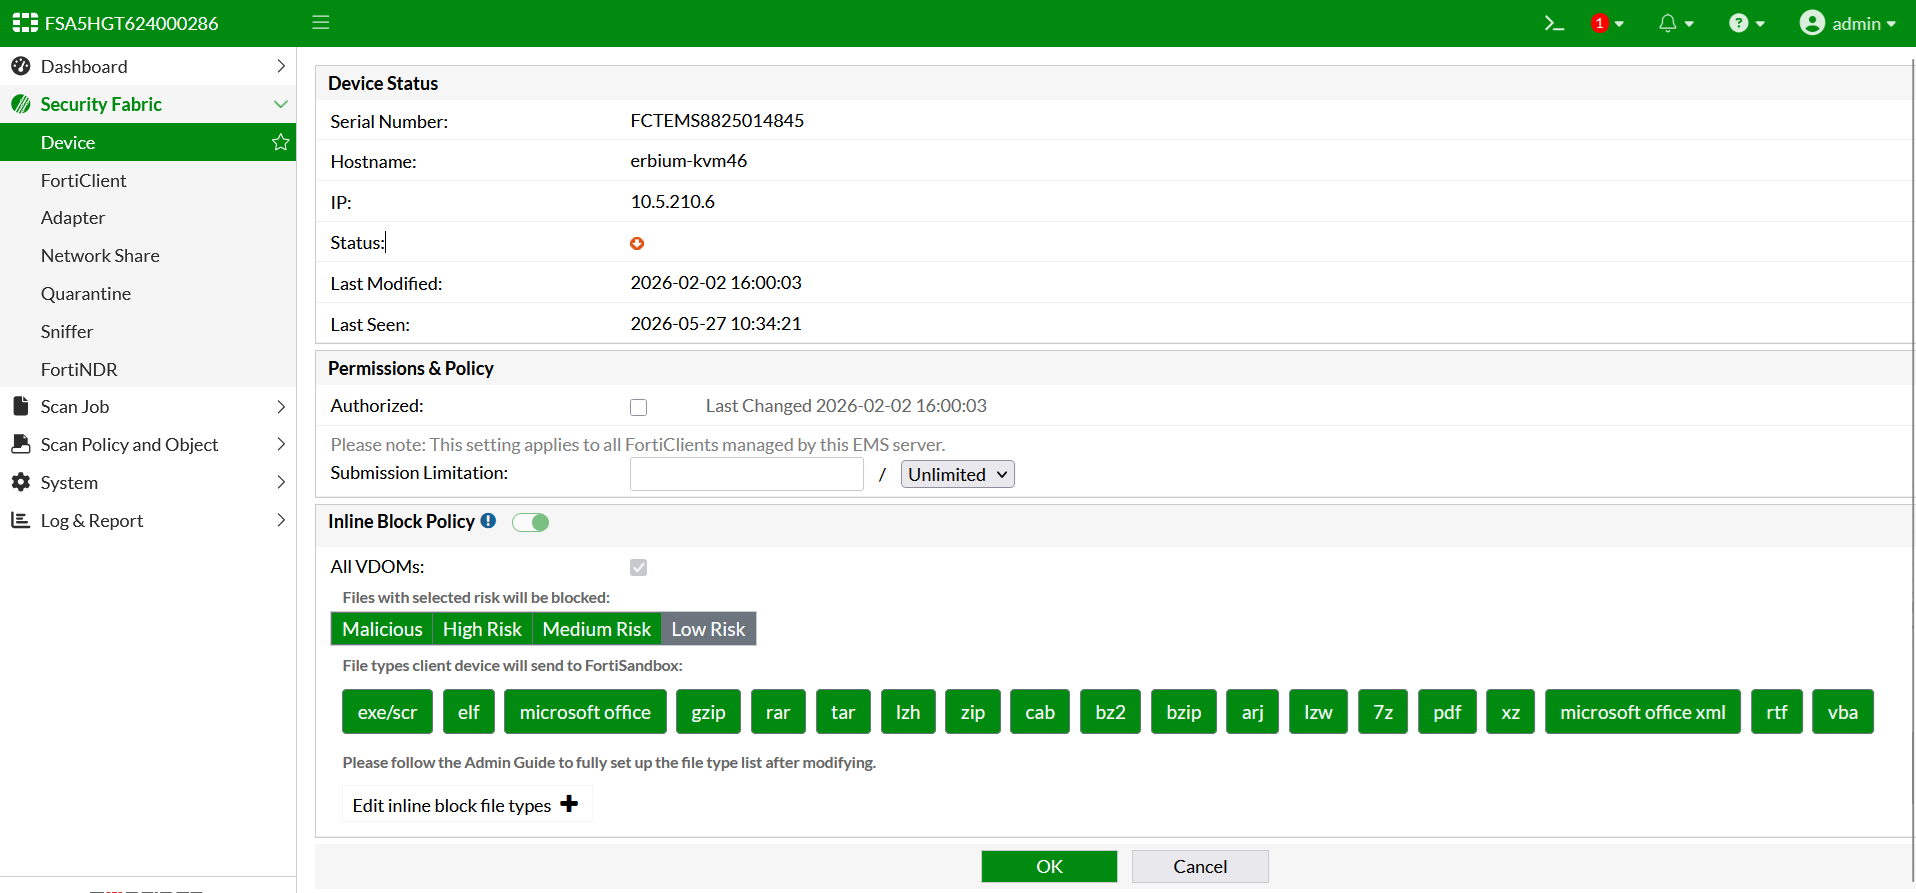Click the plus icon to edit file types
This screenshot has width=1916, height=893.
(x=569, y=804)
